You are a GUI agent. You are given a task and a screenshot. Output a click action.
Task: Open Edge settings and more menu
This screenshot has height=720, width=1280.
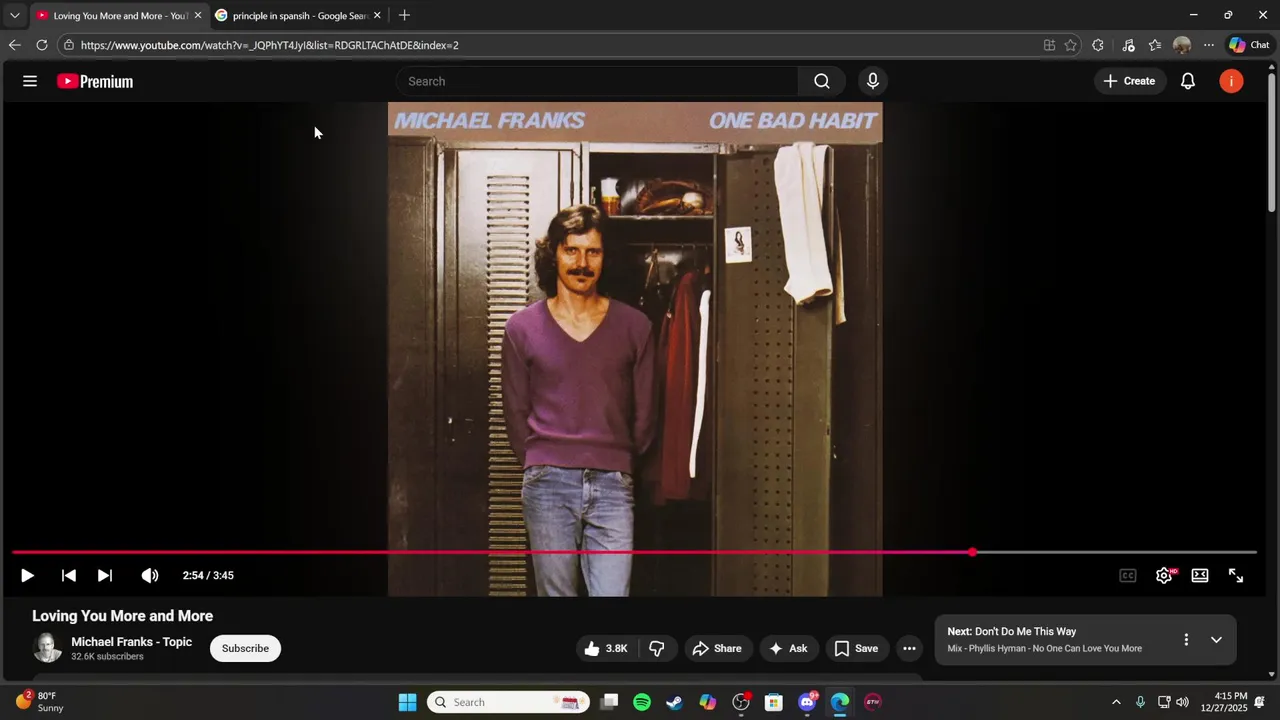tap(1209, 45)
